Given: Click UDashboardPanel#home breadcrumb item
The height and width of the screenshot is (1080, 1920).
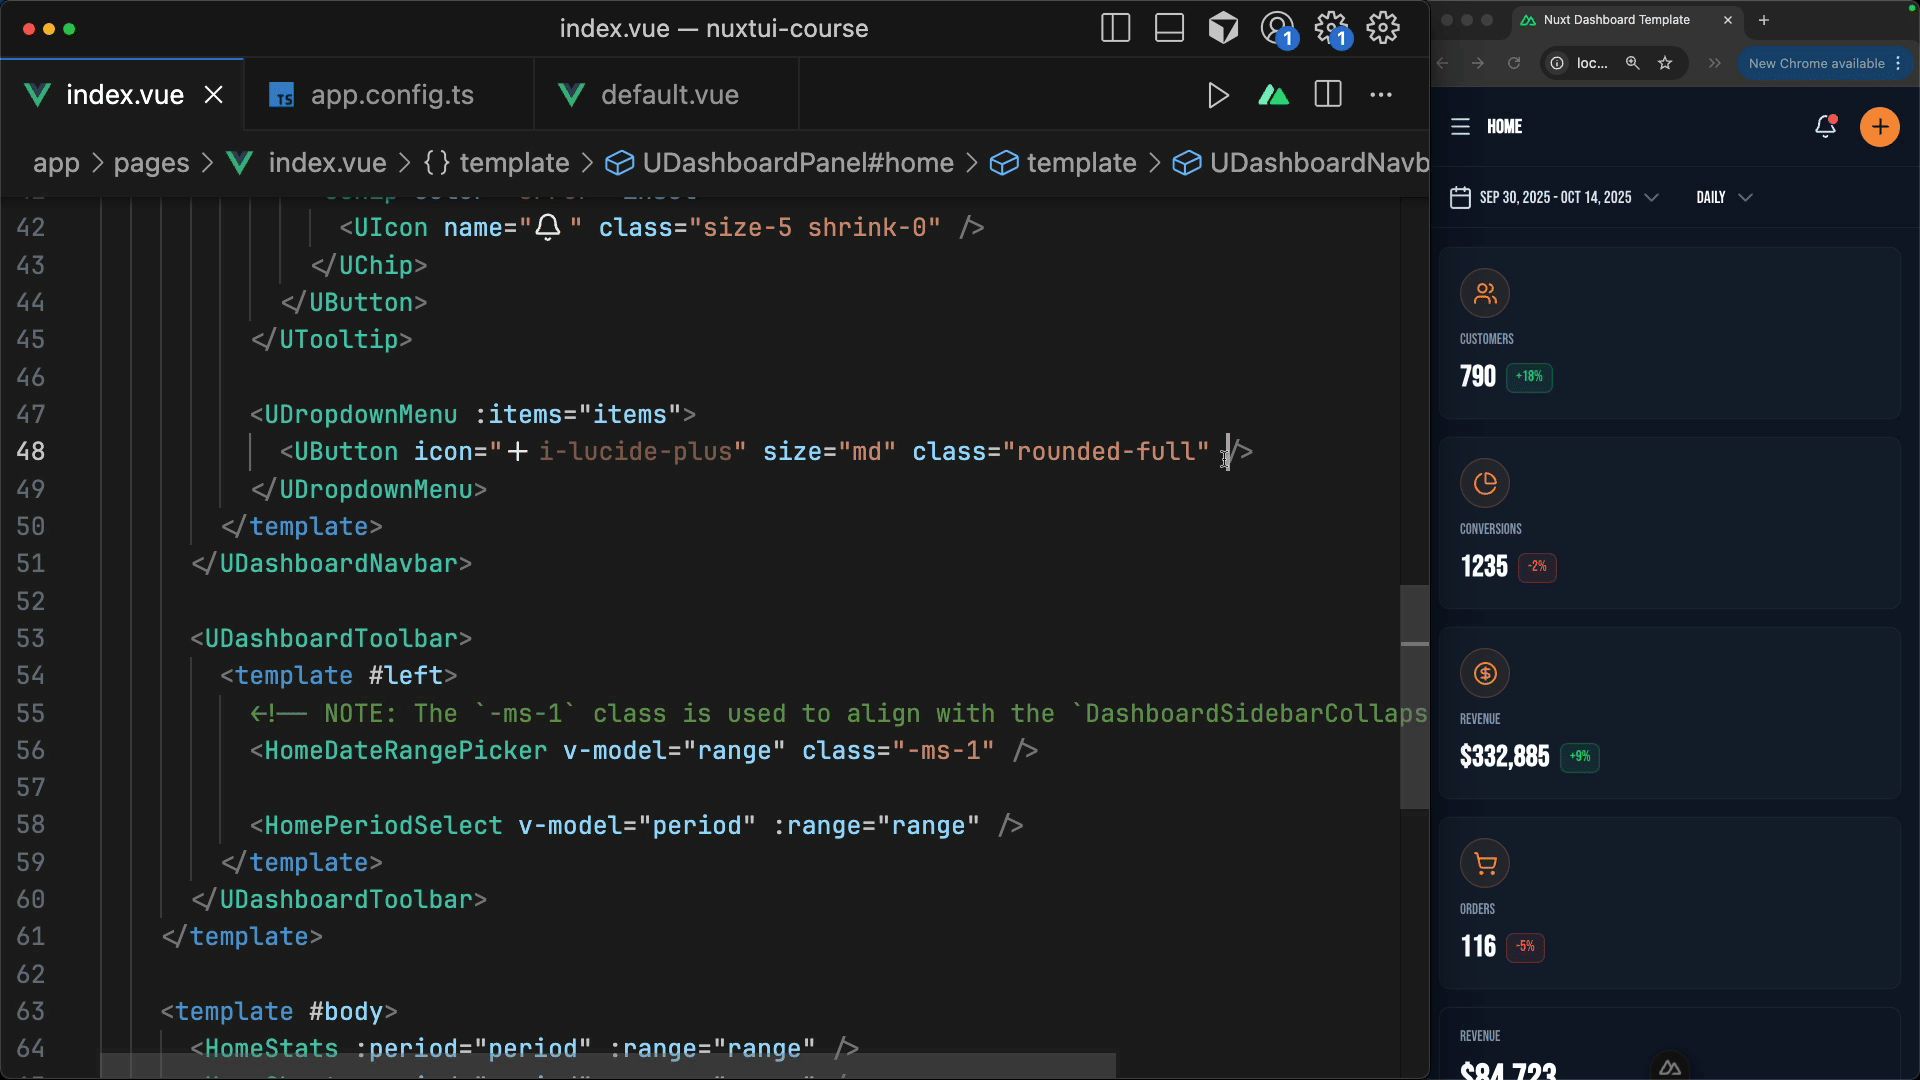Looking at the screenshot, I should (x=797, y=163).
